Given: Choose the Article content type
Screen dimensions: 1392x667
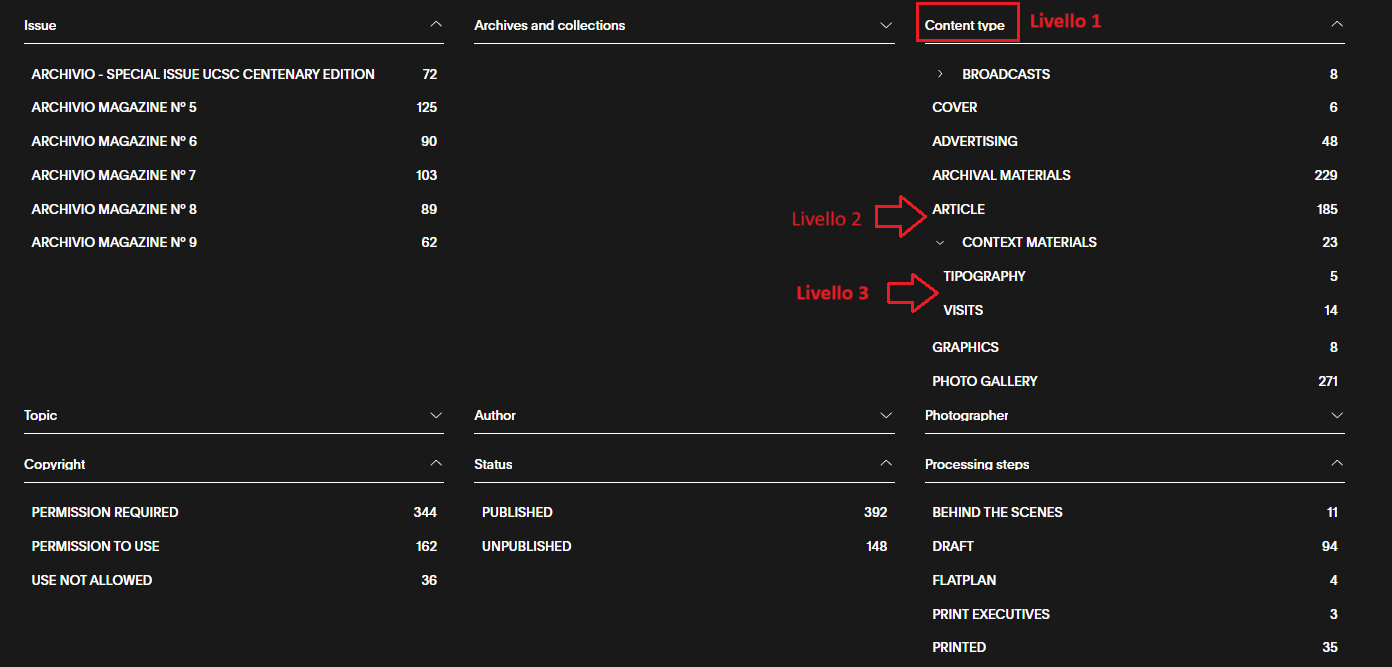Looking at the screenshot, I should pos(958,209).
